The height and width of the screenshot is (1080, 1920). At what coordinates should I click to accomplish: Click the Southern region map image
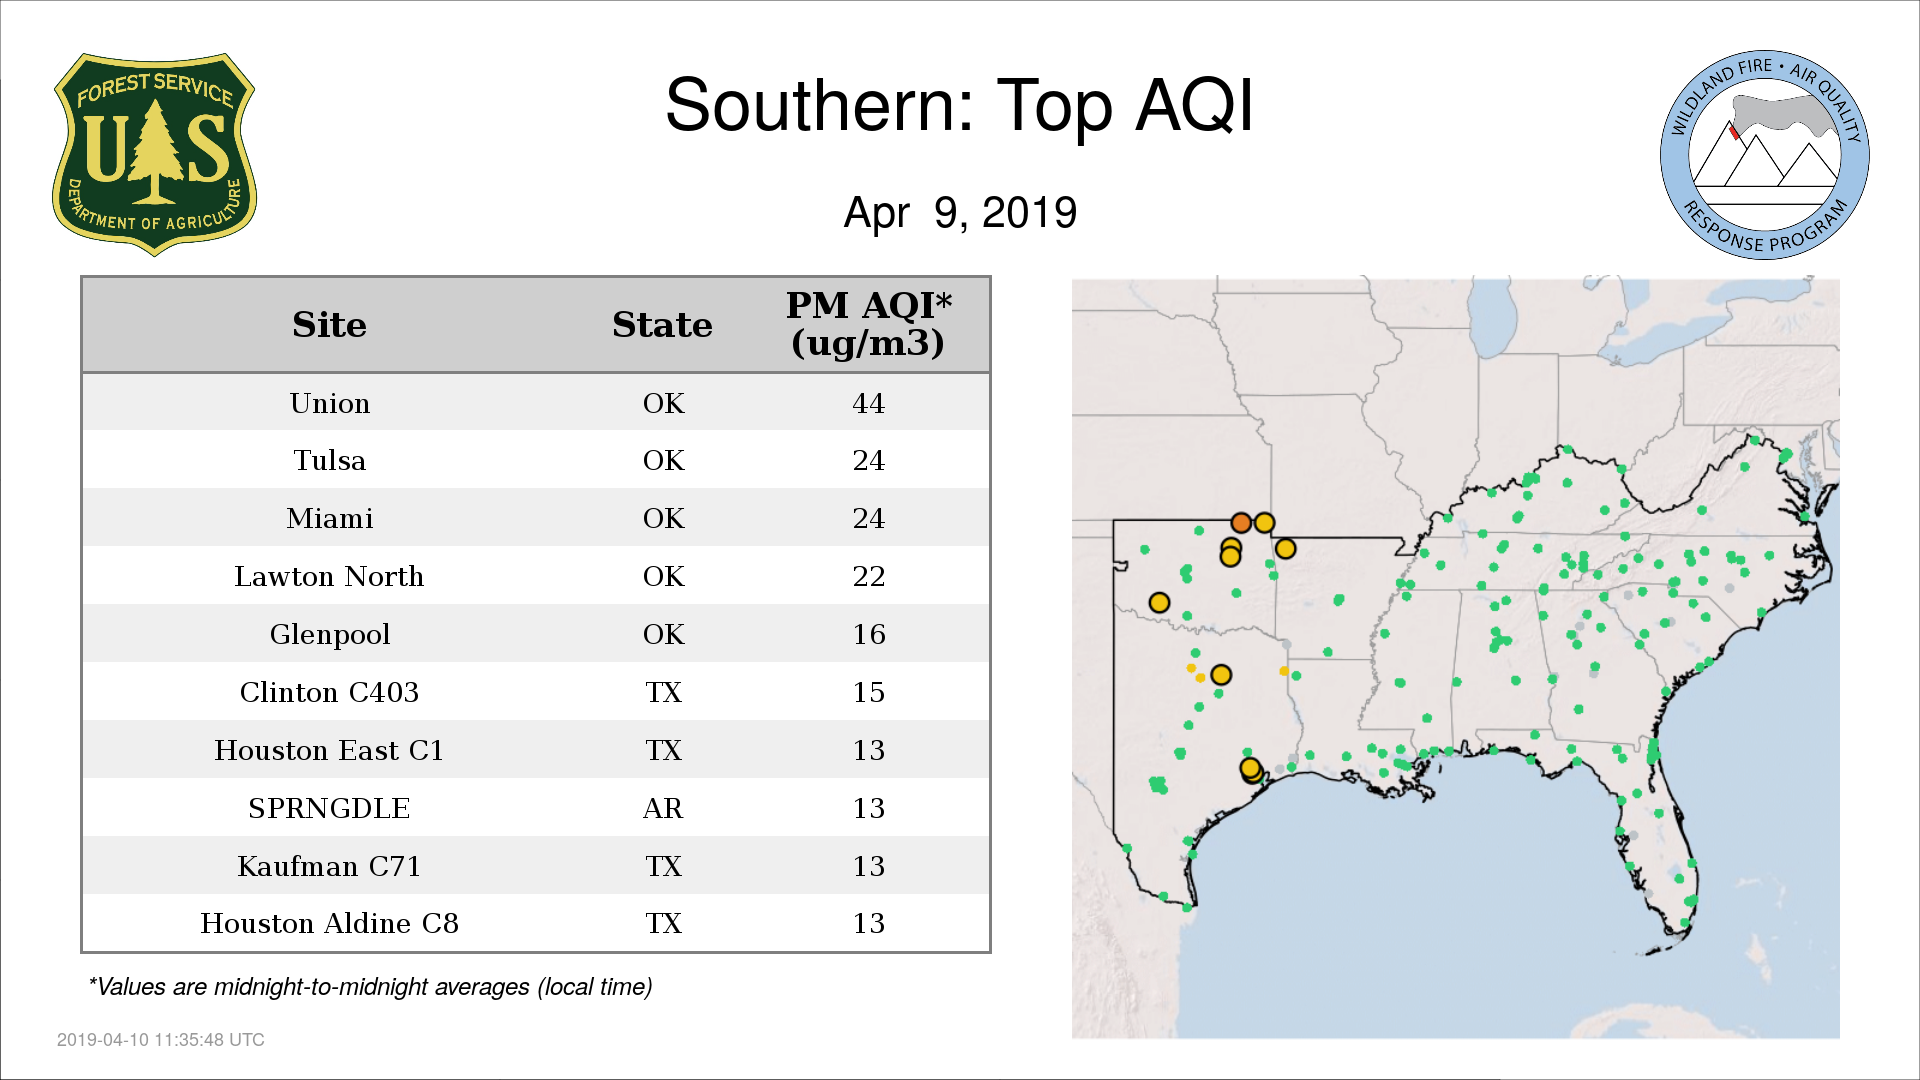tap(1455, 658)
